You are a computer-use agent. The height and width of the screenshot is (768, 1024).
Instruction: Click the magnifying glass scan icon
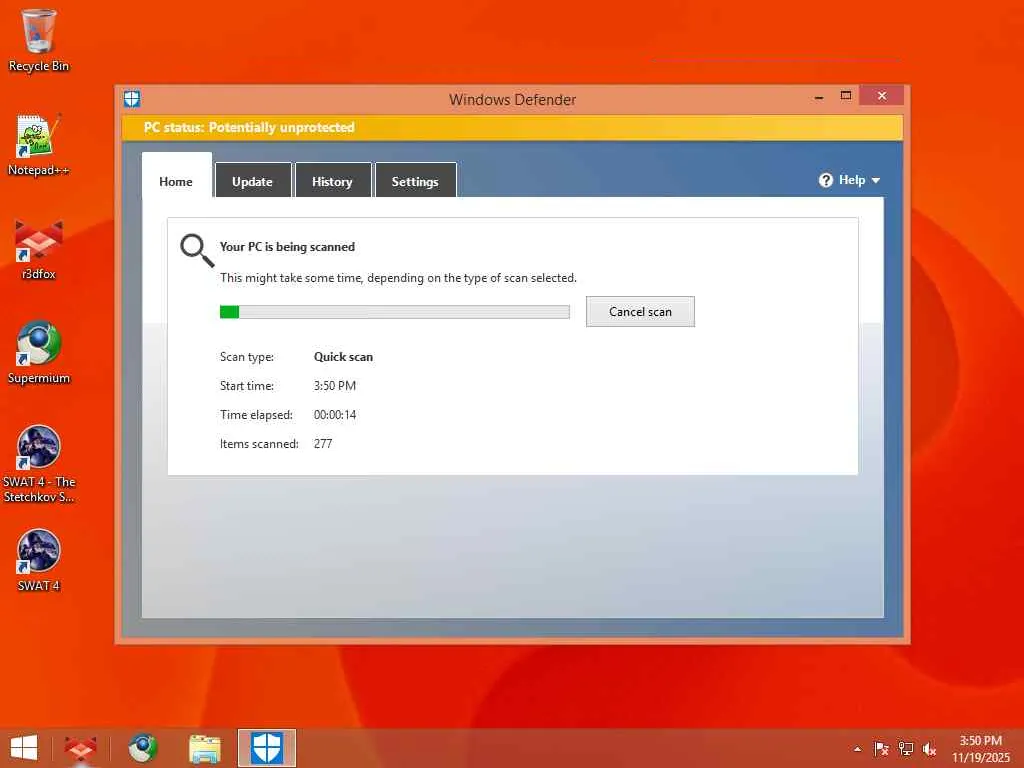tap(197, 251)
